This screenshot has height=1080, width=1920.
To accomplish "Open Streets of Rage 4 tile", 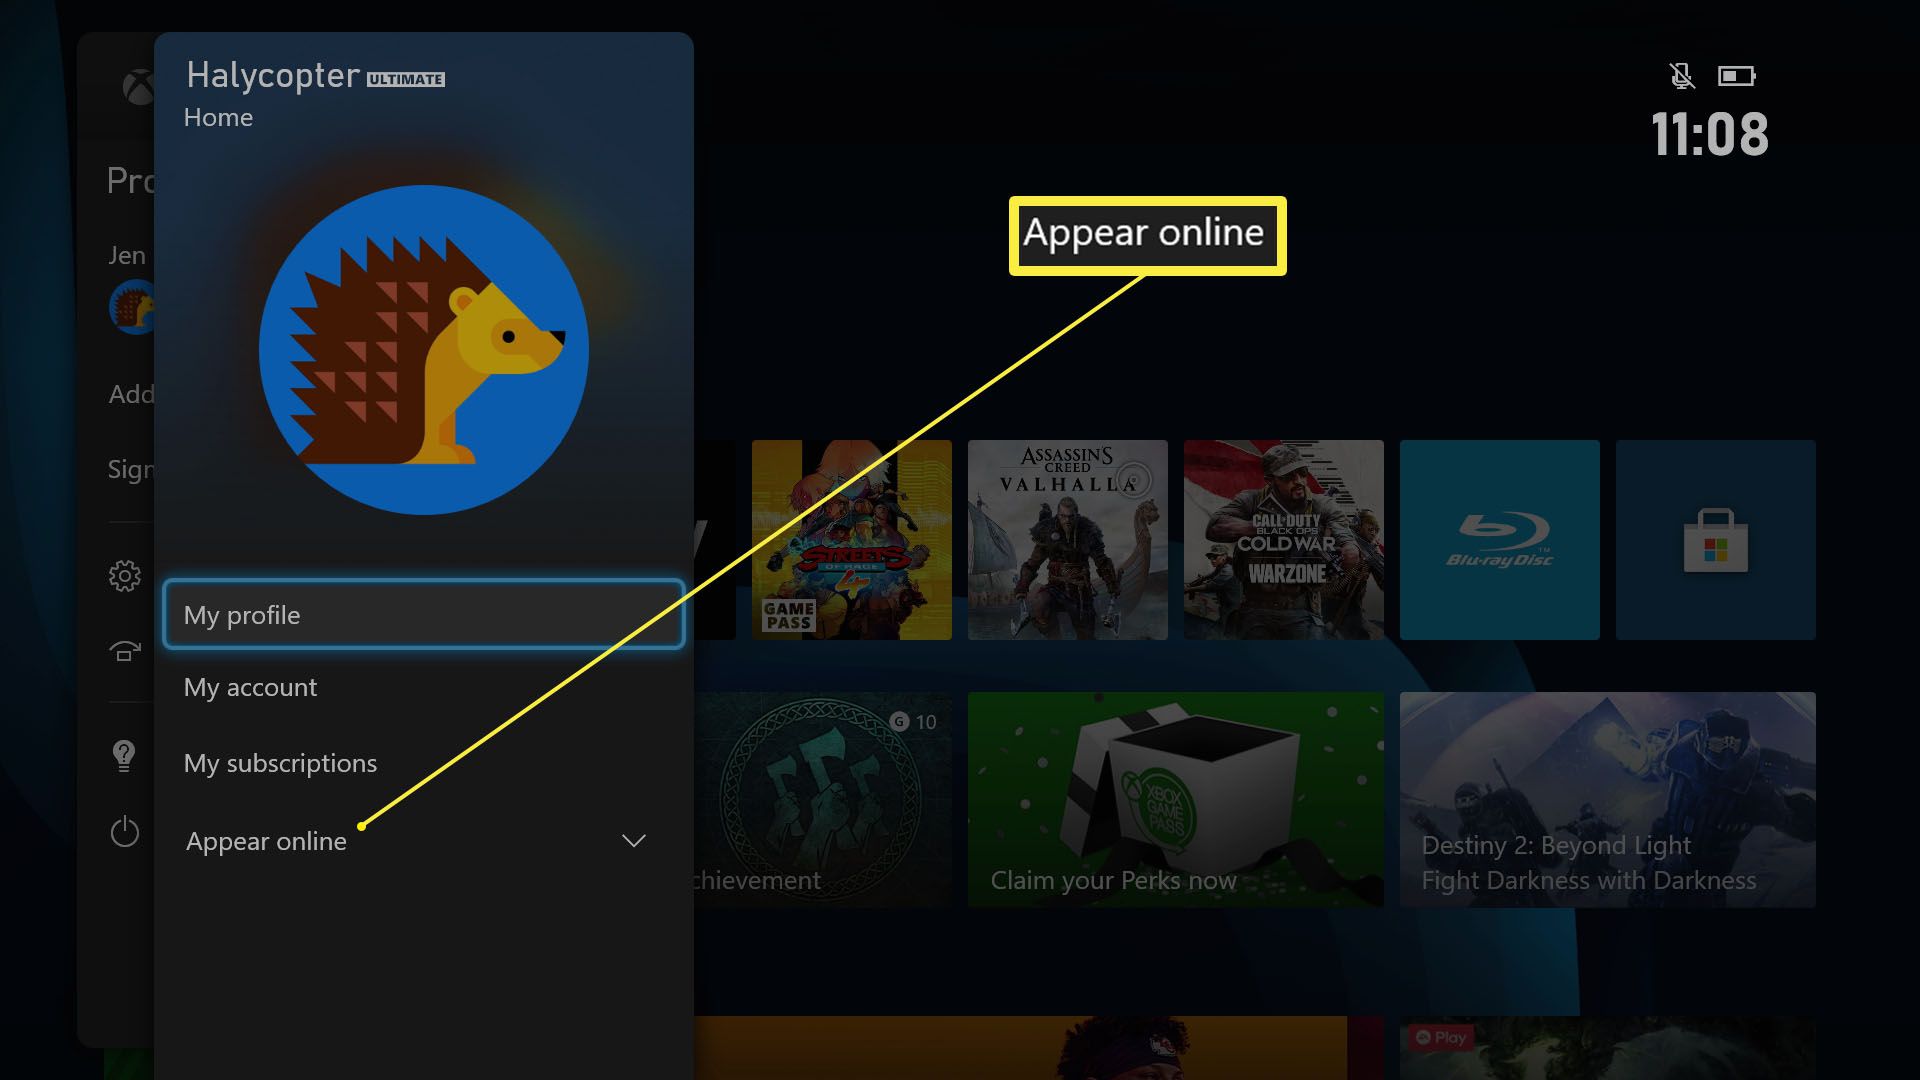I will click(x=851, y=540).
